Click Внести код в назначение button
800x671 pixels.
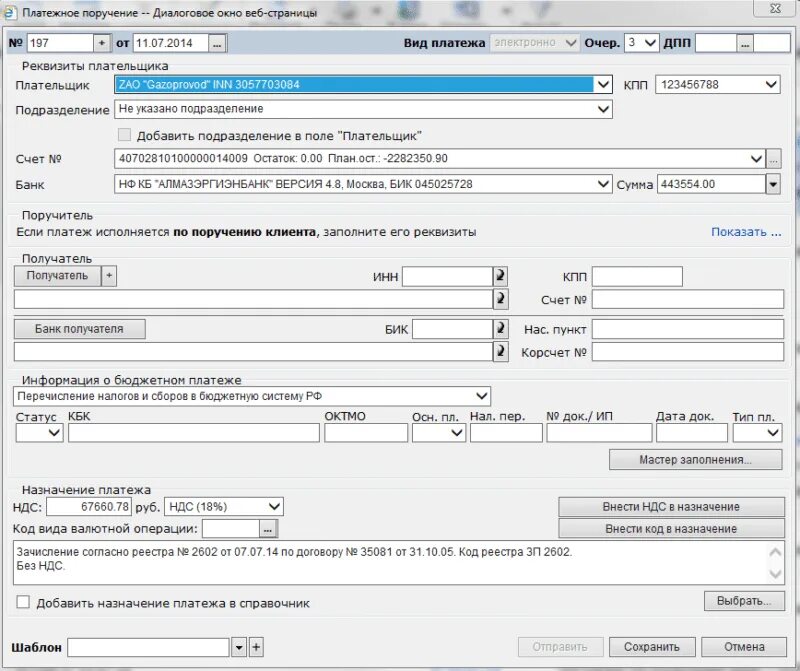[x=671, y=529]
